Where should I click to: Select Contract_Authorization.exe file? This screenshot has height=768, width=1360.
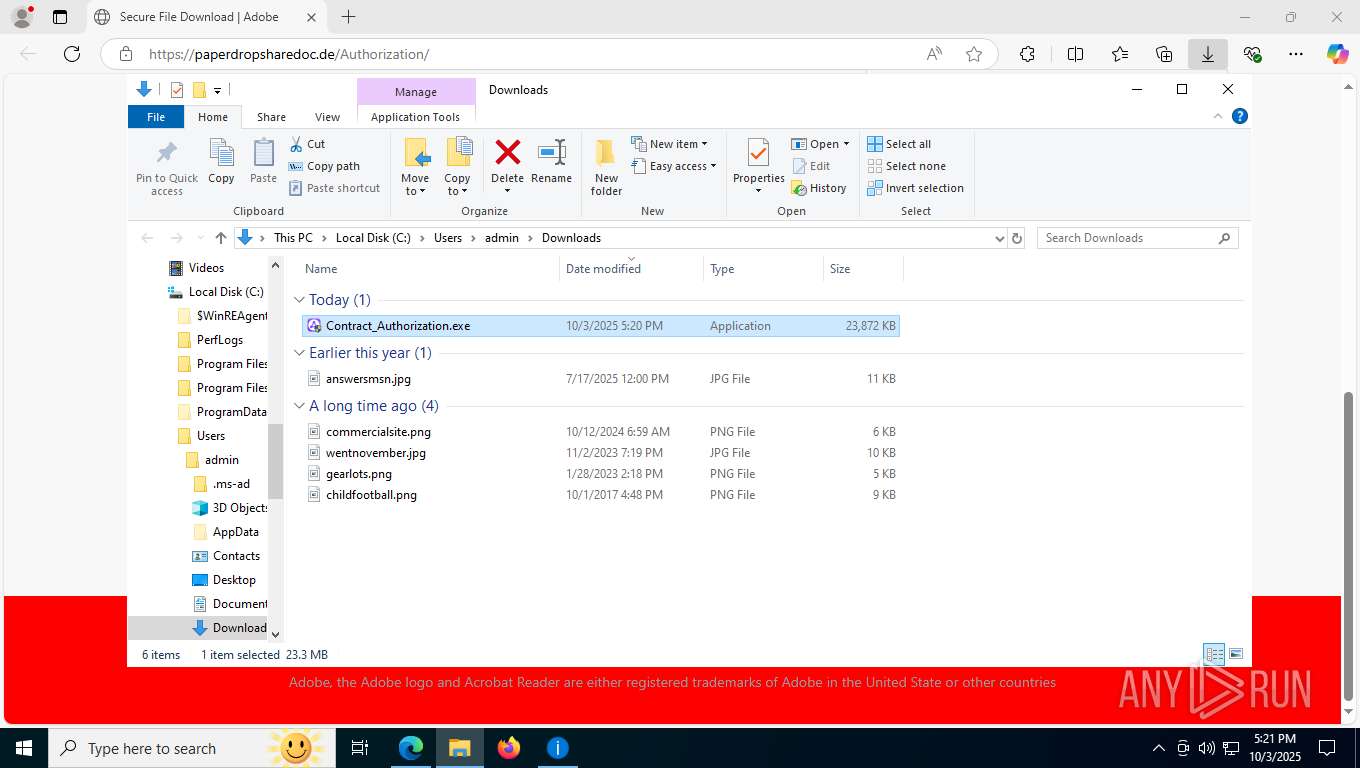[600, 326]
